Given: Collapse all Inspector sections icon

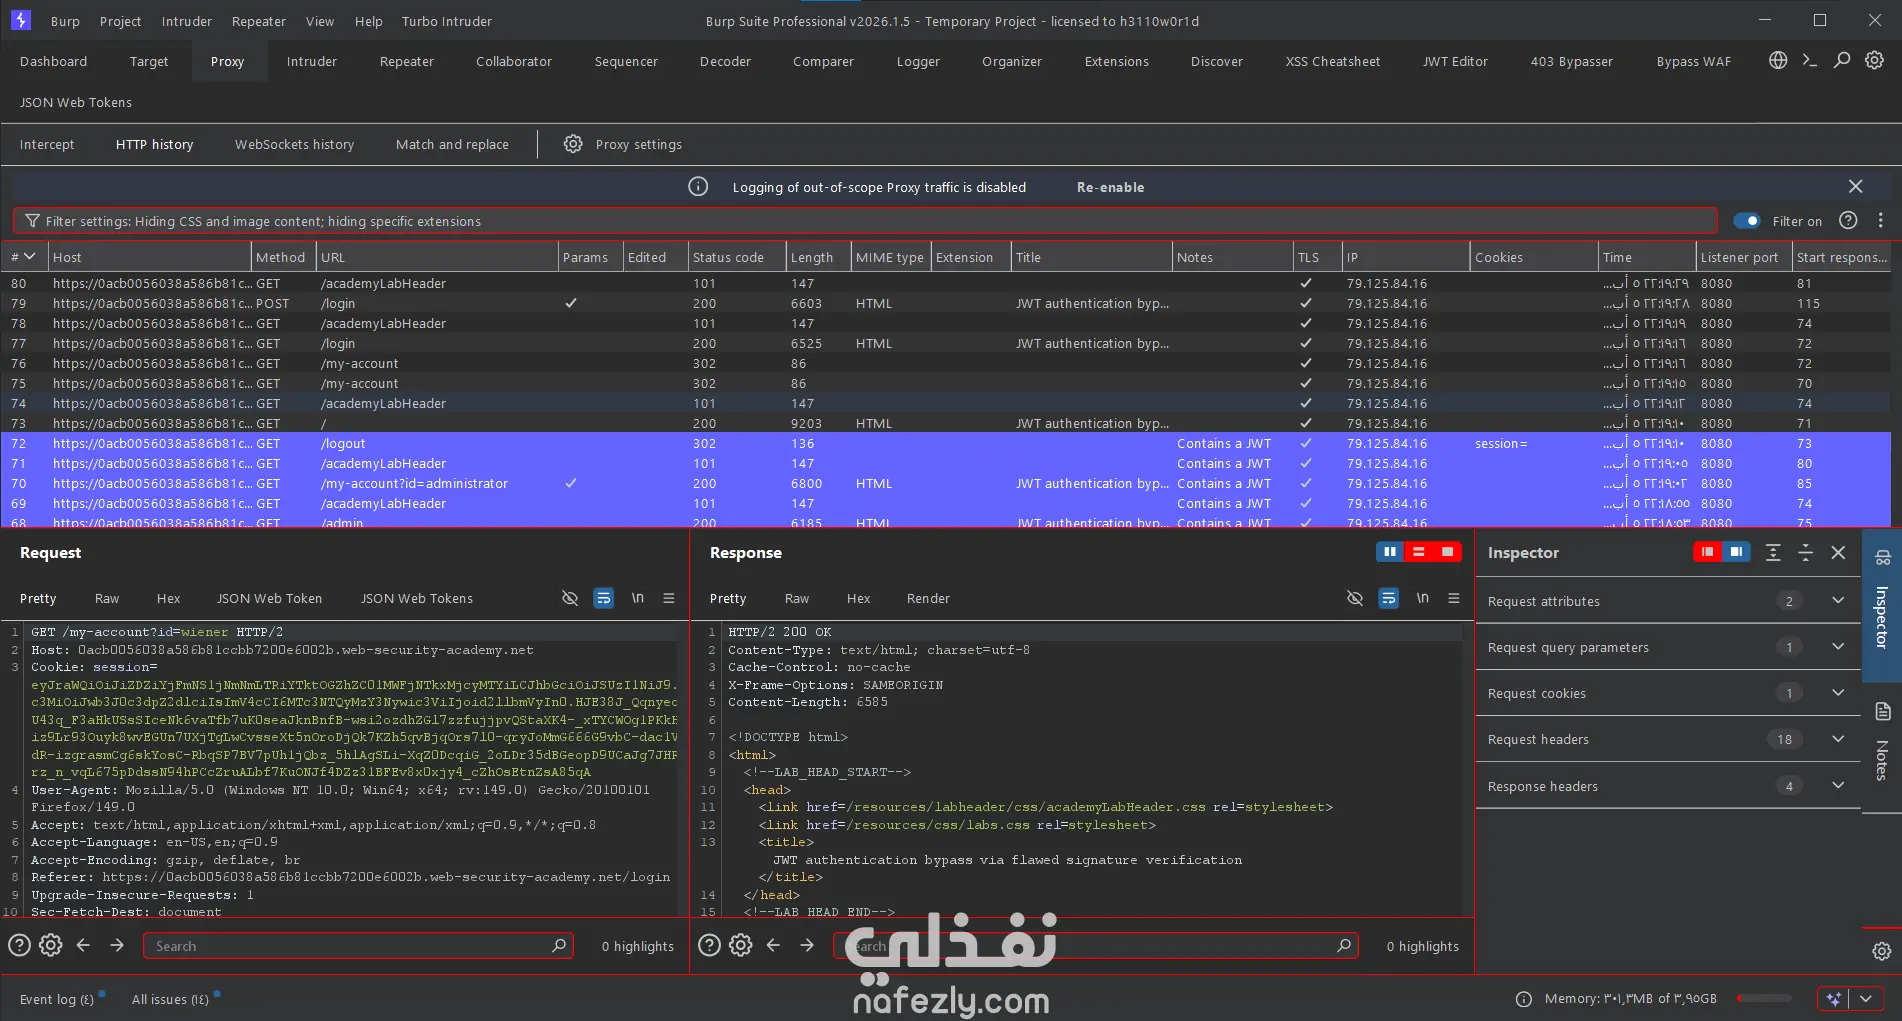Looking at the screenshot, I should (1805, 552).
